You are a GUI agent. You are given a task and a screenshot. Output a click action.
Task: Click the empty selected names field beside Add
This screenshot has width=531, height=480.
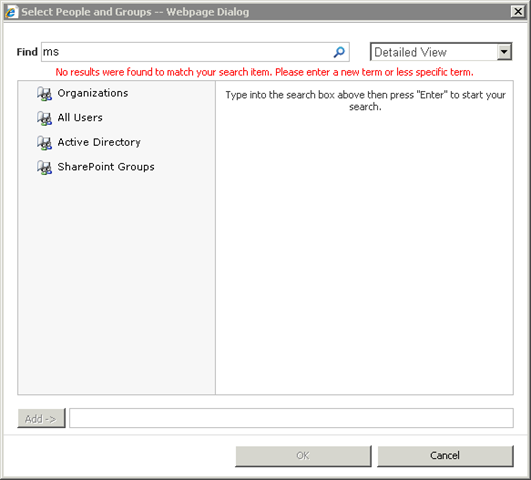click(291, 418)
